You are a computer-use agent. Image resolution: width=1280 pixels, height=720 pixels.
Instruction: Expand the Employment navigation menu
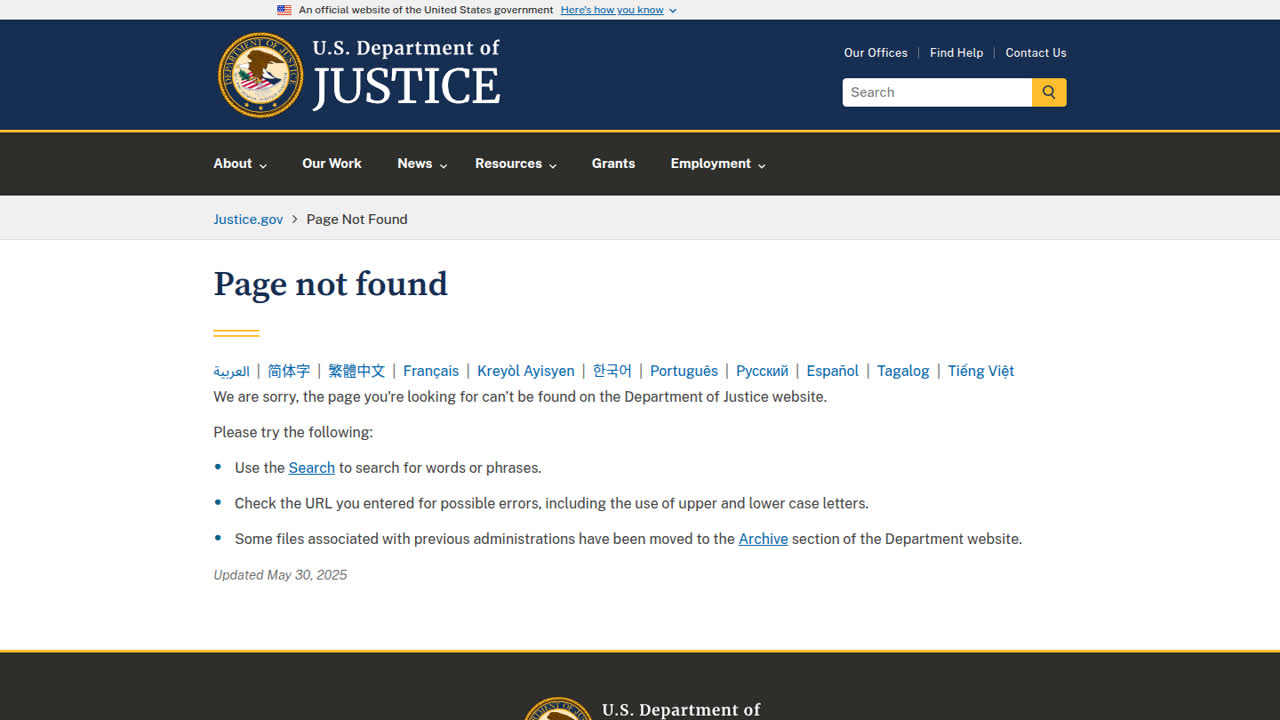[718, 164]
